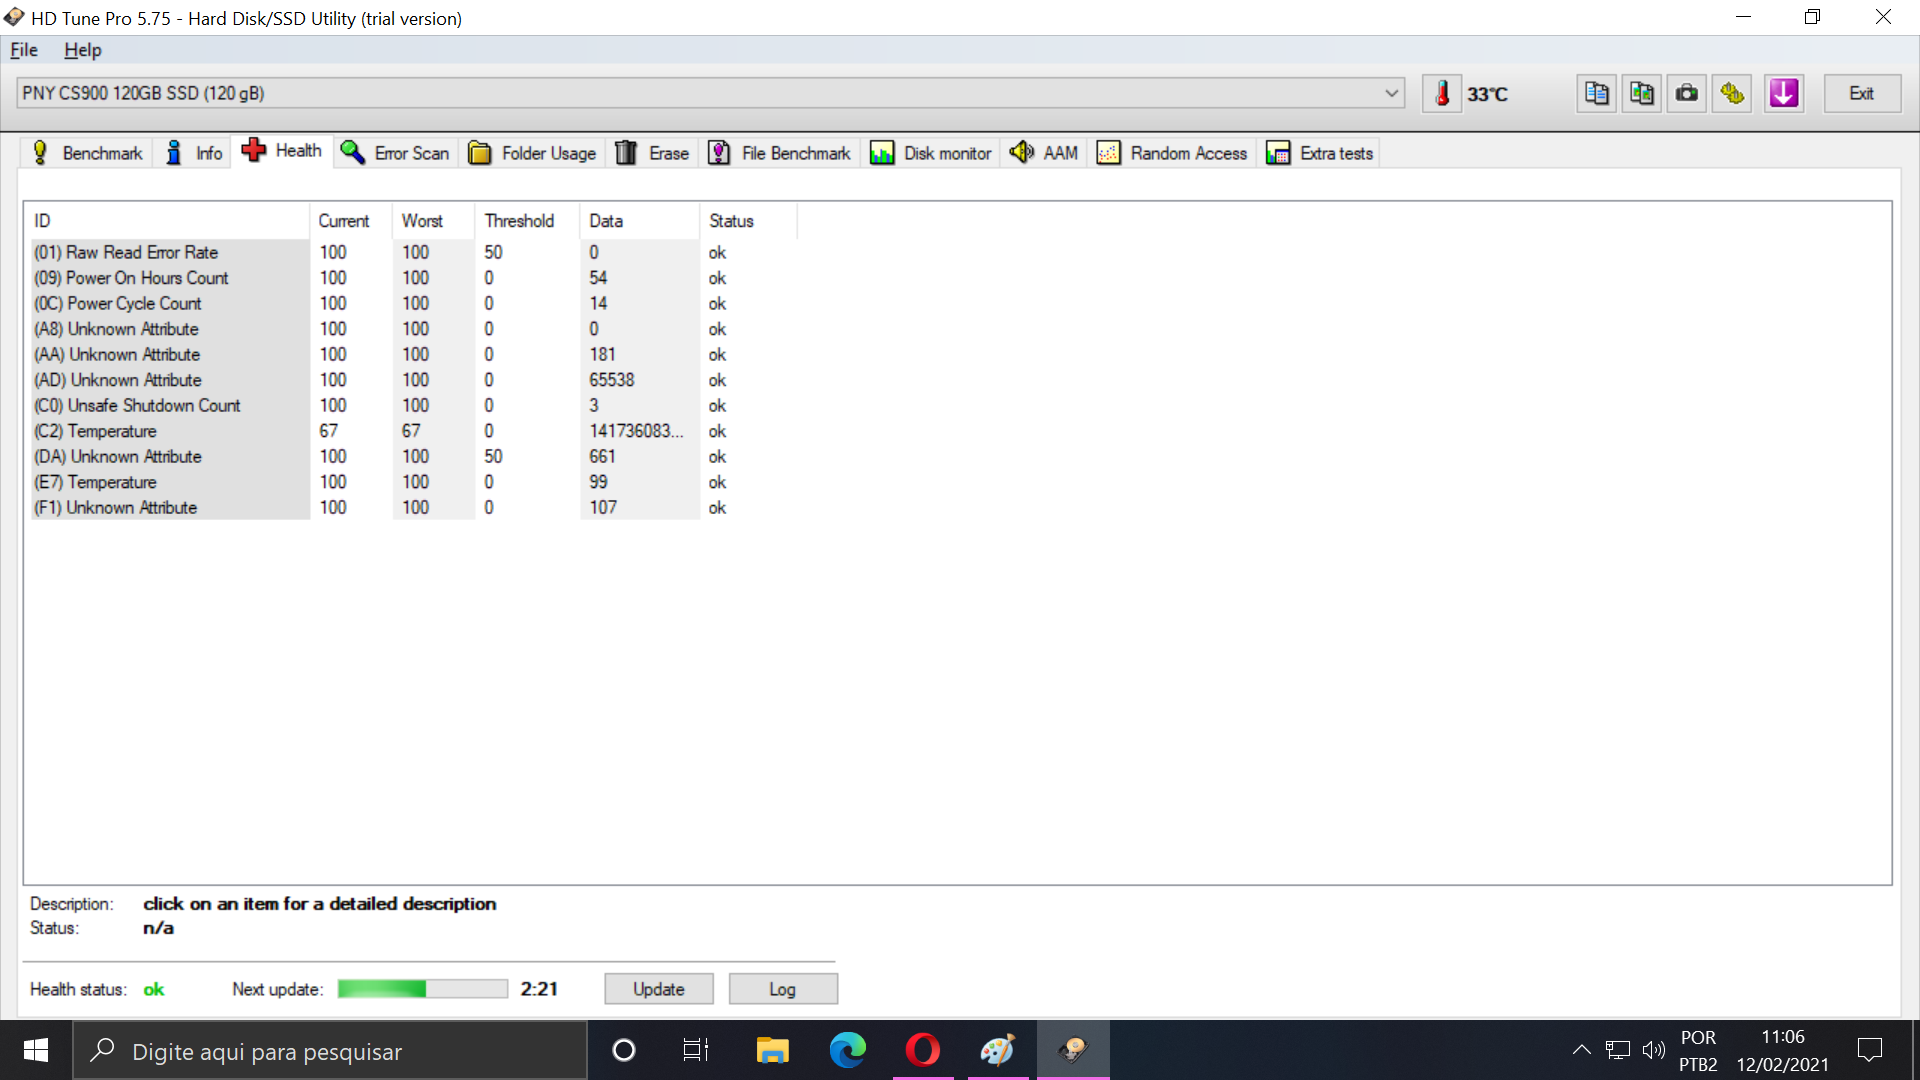Open the Help menu
Image resolution: width=1920 pixels, height=1080 pixels.
click(83, 50)
